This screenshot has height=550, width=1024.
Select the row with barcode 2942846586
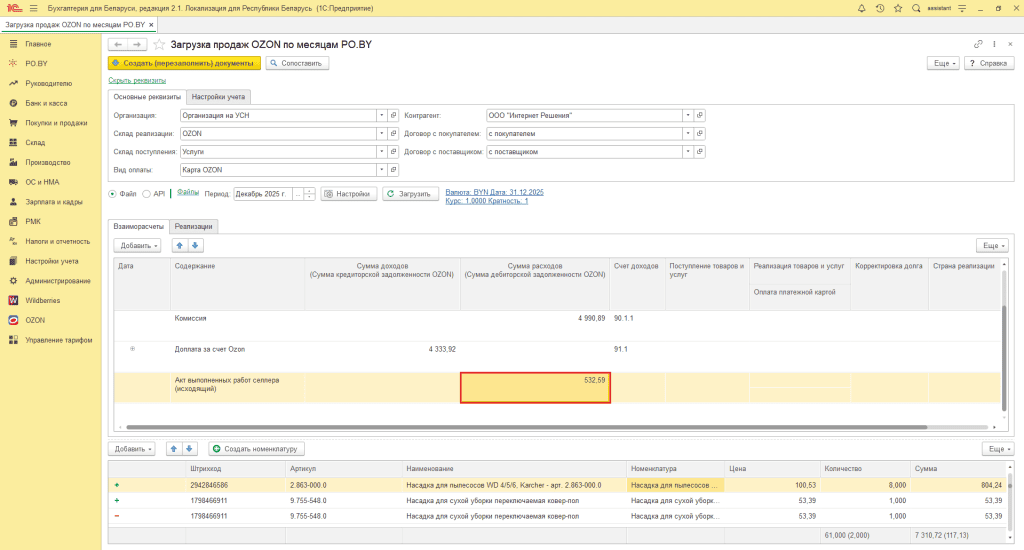coord(558,485)
